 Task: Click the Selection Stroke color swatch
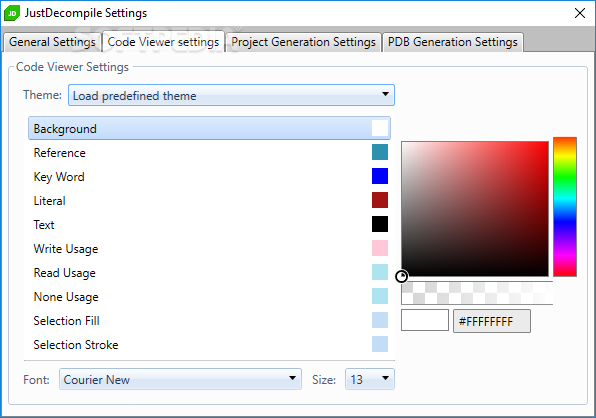coord(380,344)
